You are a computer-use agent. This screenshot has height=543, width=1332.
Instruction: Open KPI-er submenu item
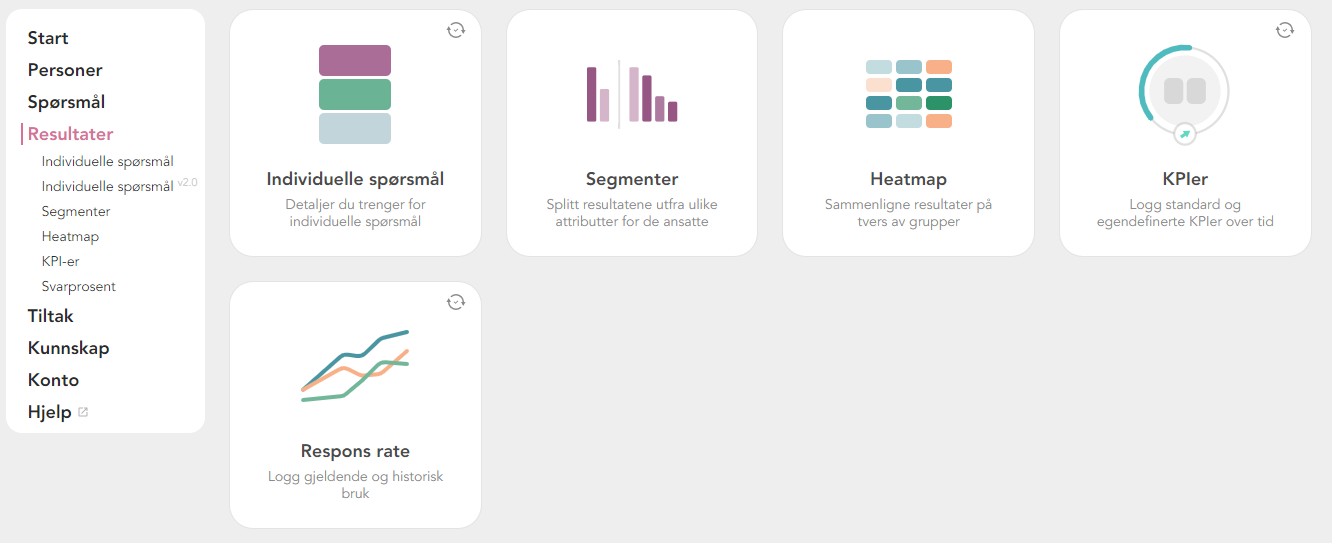(x=61, y=261)
